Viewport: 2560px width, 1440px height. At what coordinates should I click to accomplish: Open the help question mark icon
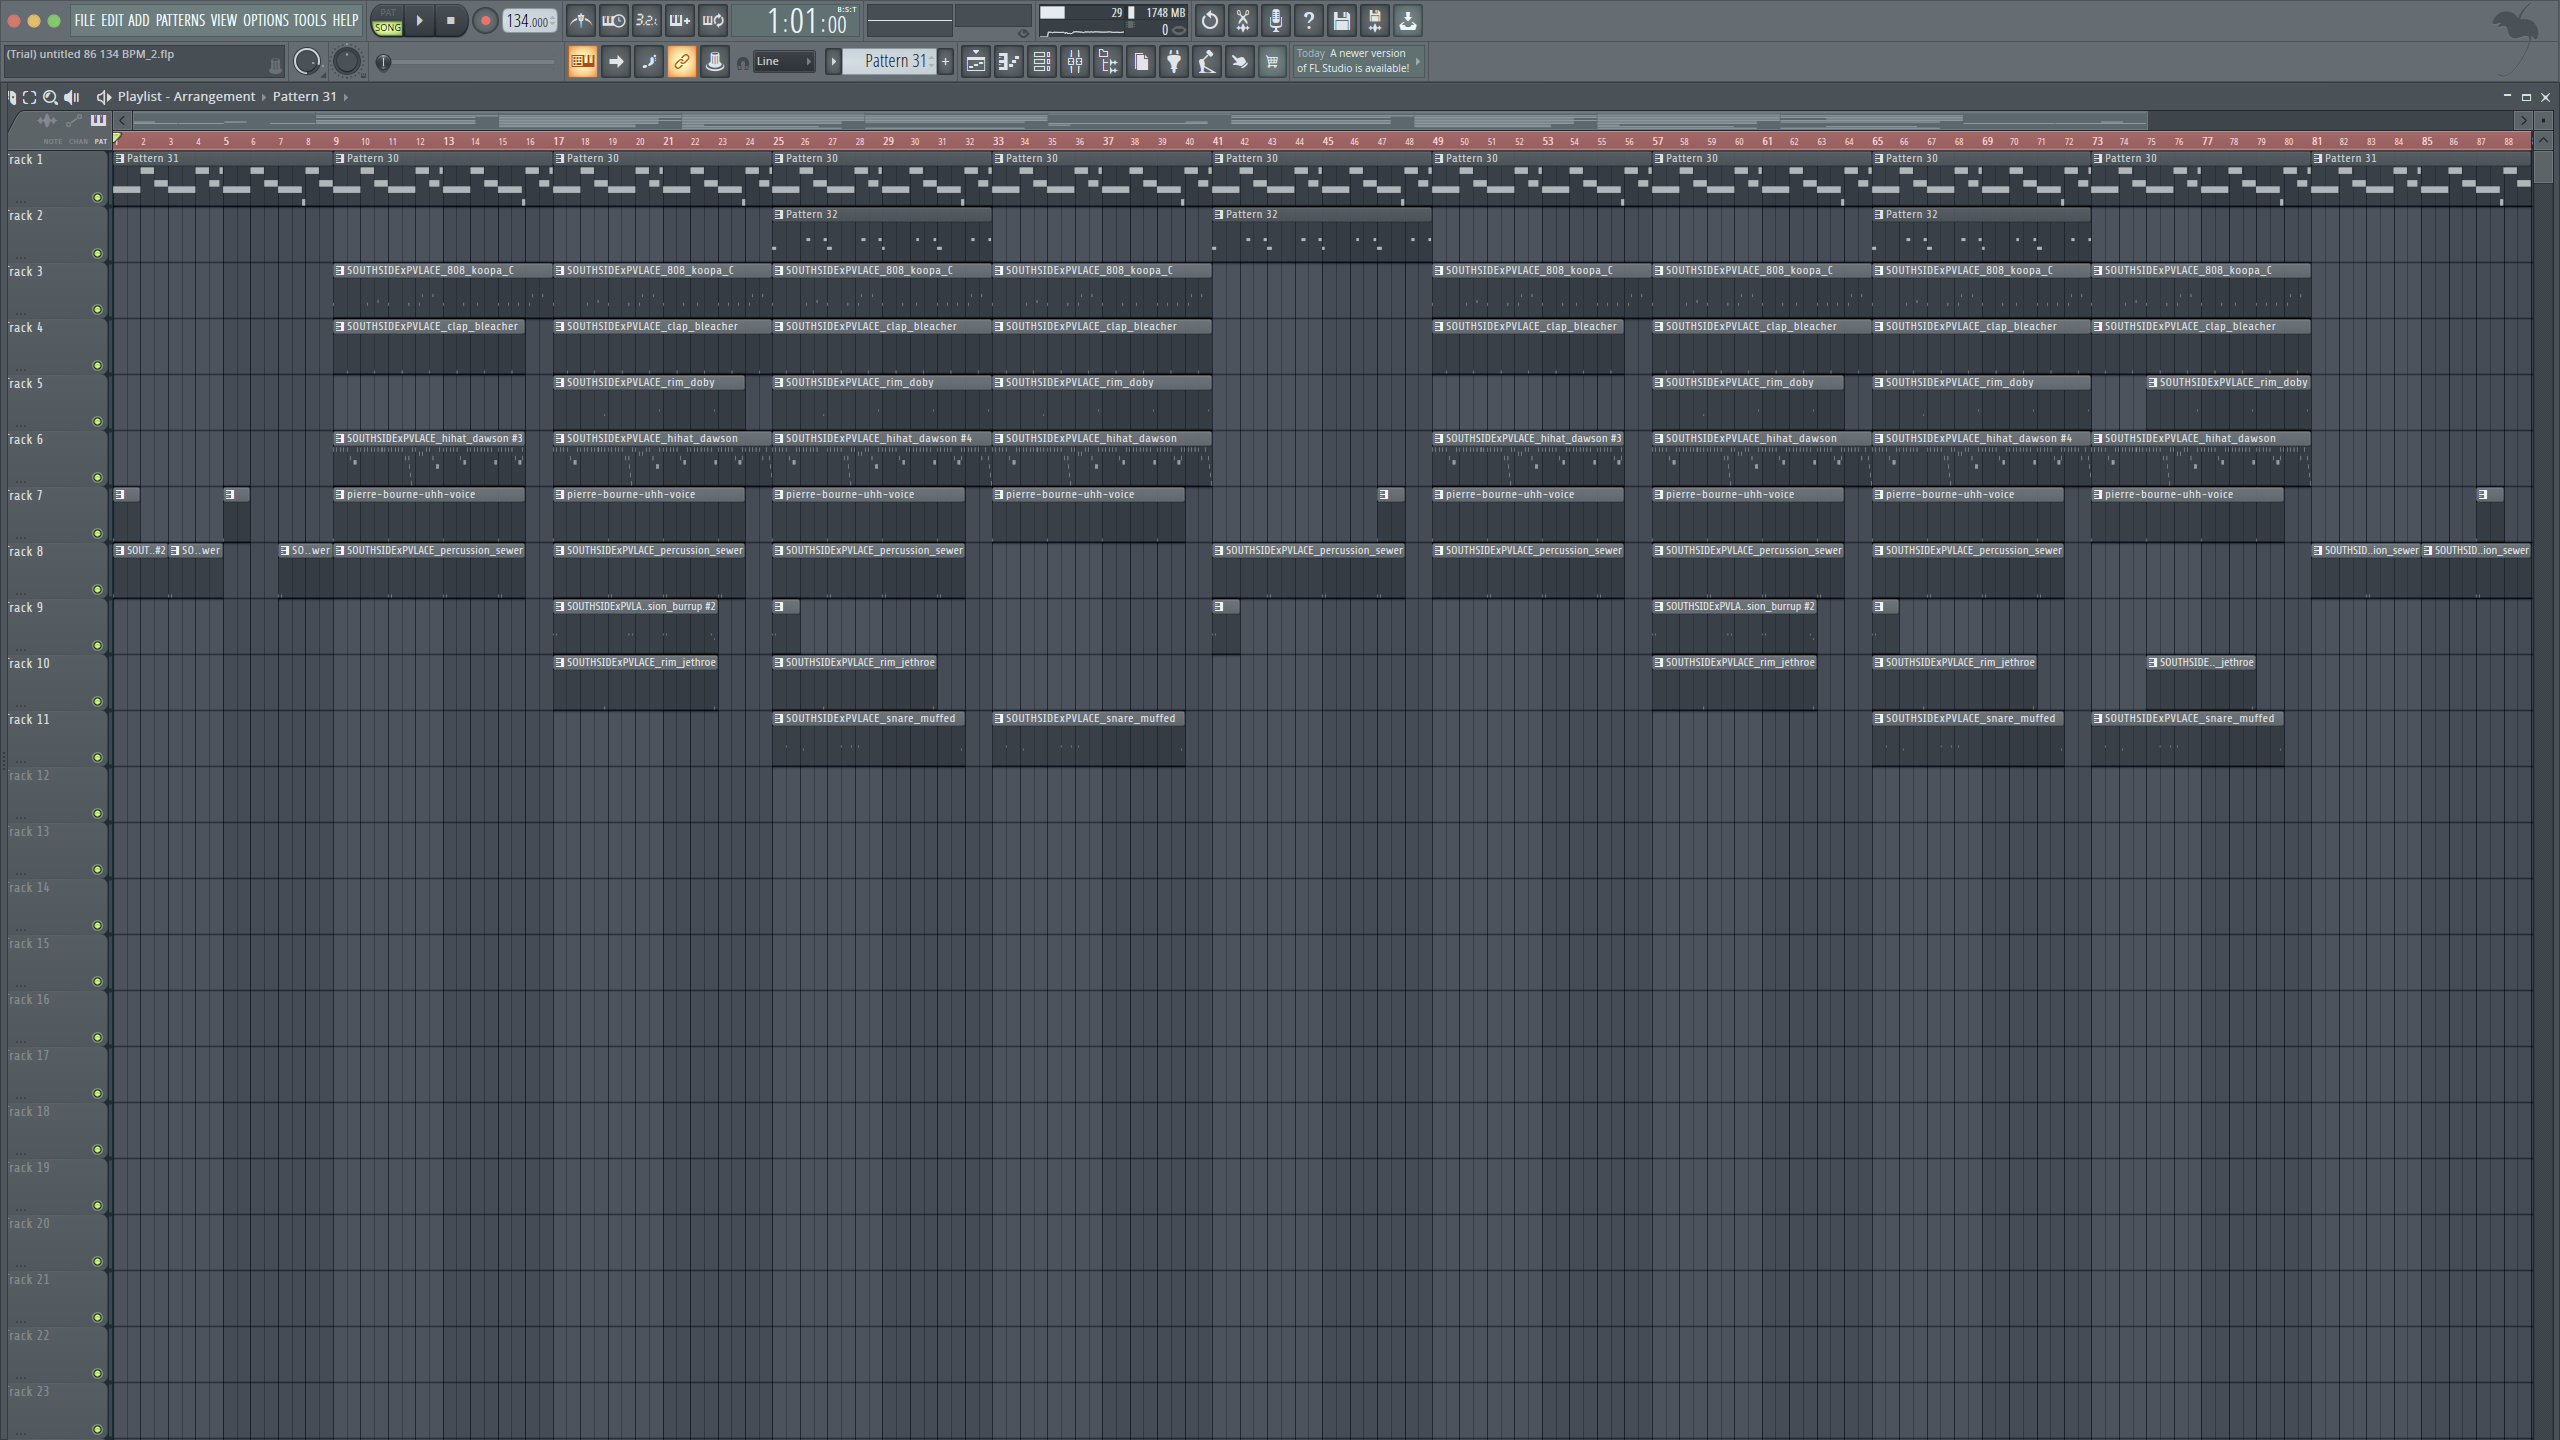[1308, 21]
